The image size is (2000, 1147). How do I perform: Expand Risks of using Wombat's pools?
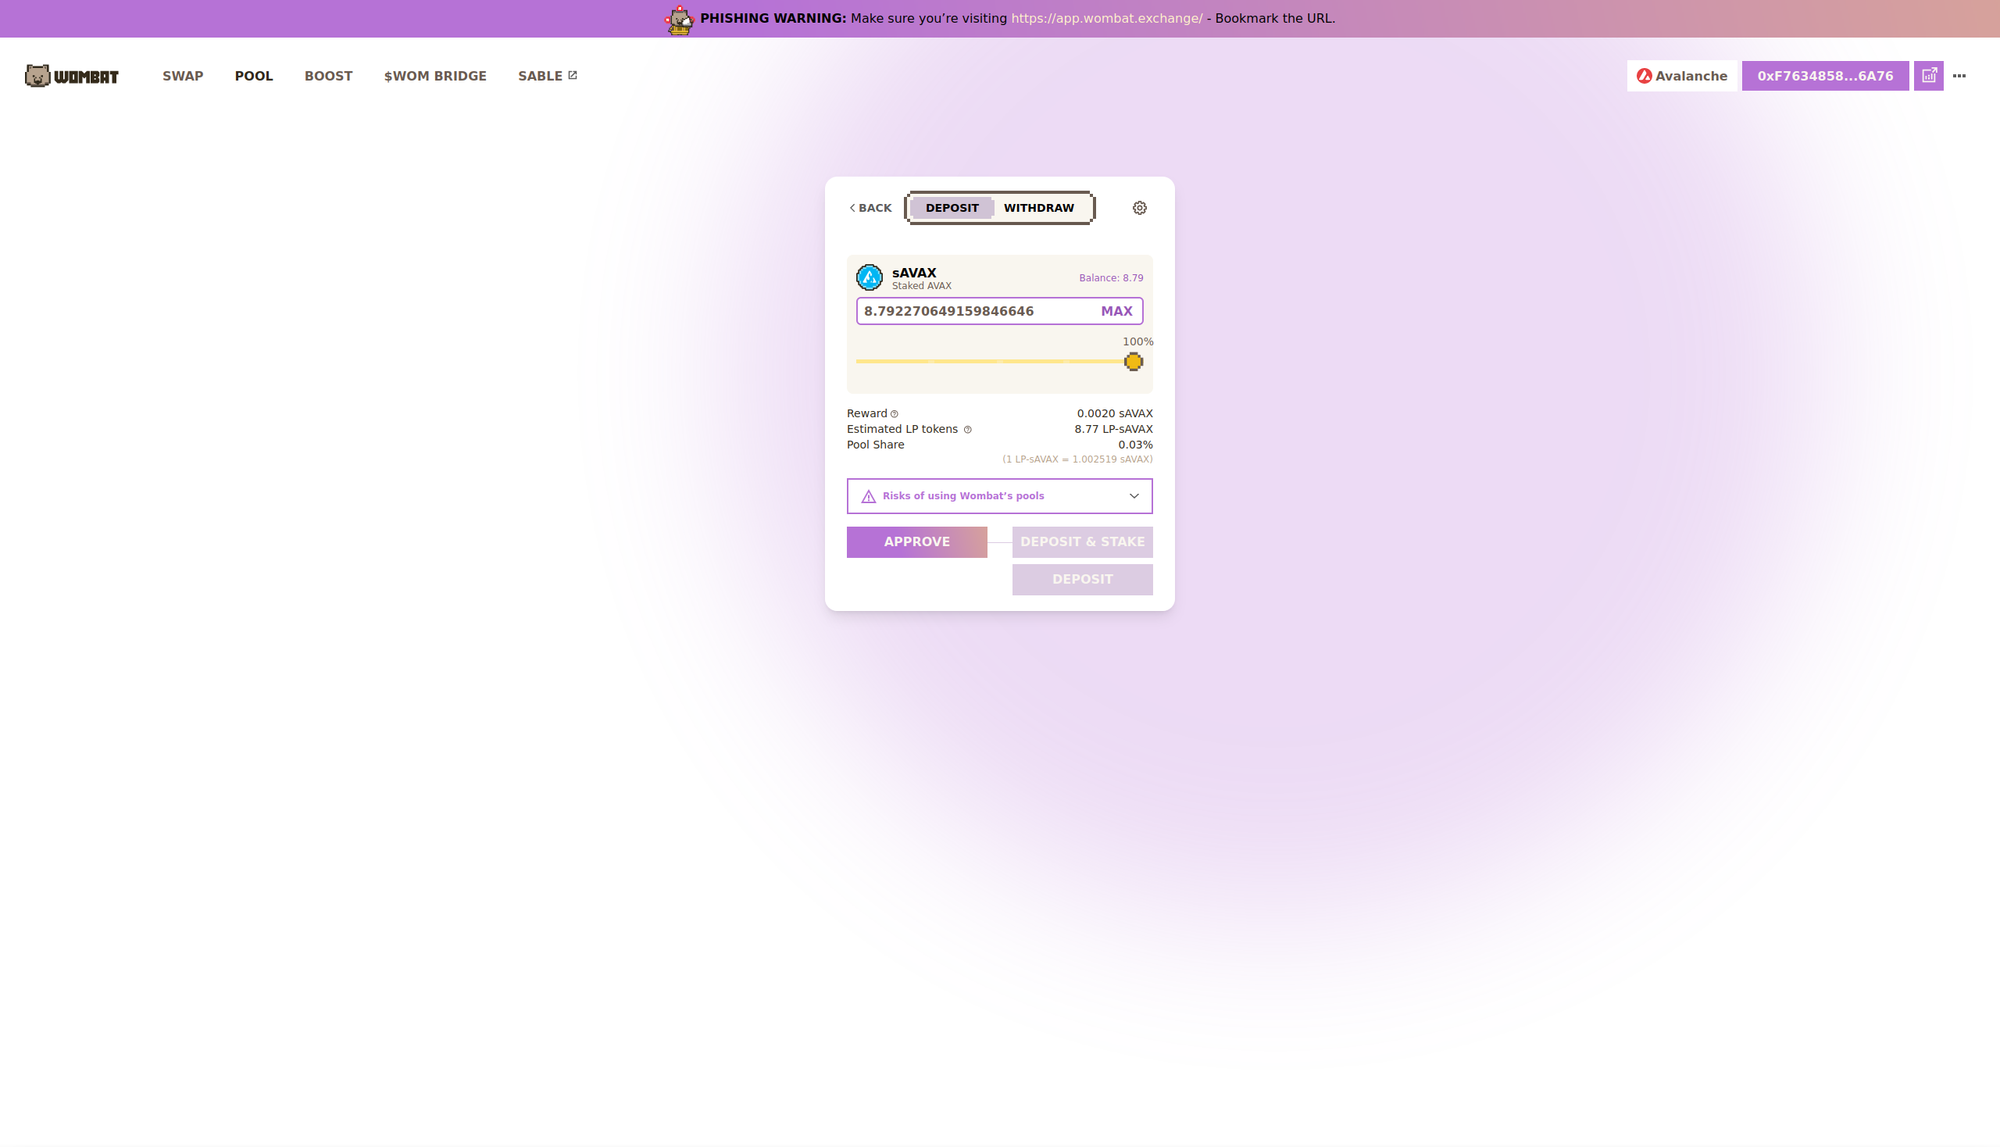click(x=1000, y=496)
